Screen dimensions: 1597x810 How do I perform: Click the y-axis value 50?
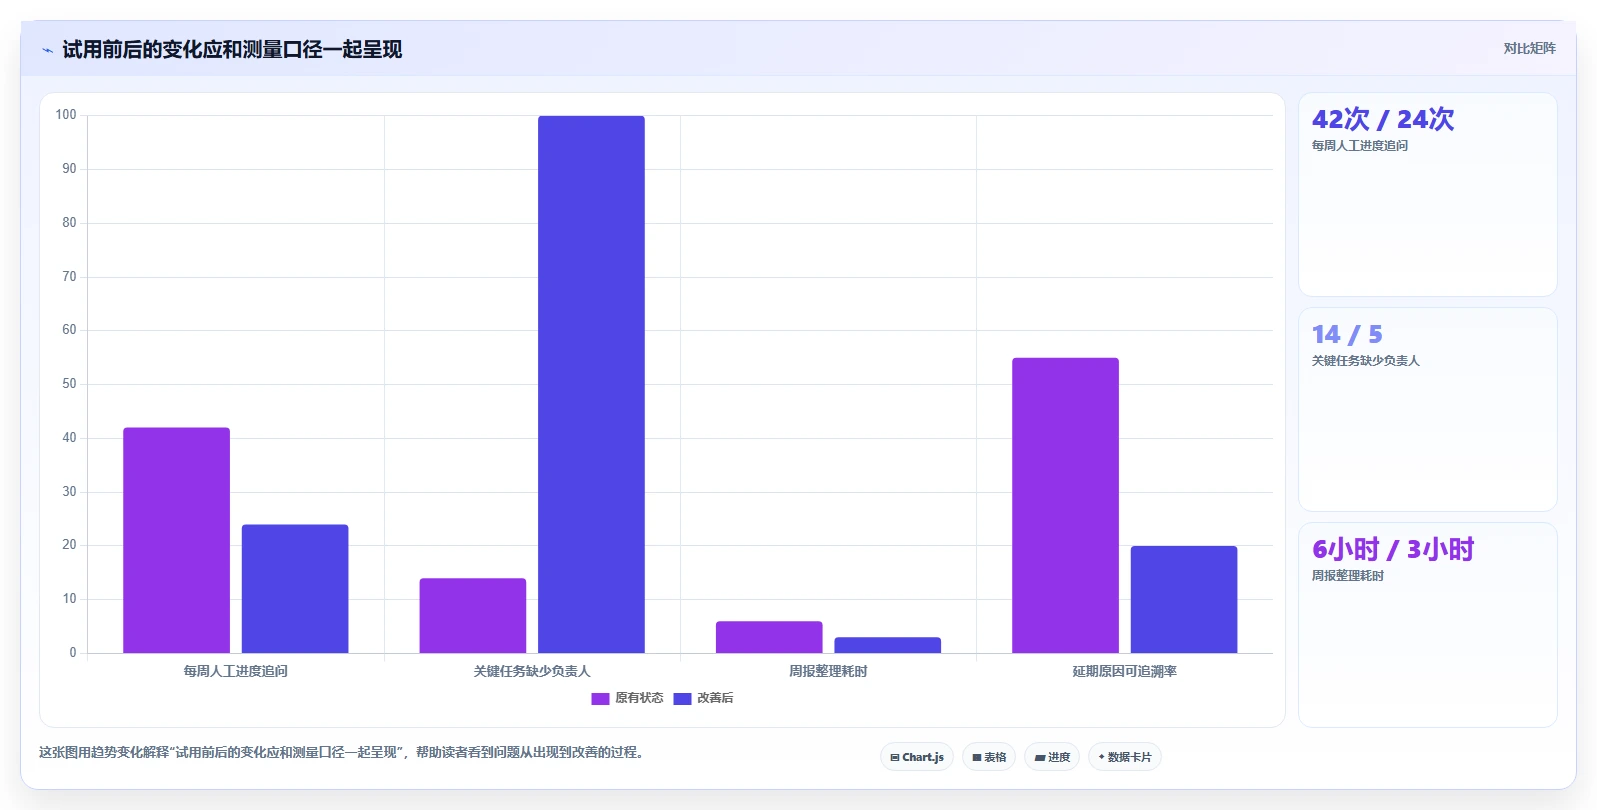coord(69,384)
